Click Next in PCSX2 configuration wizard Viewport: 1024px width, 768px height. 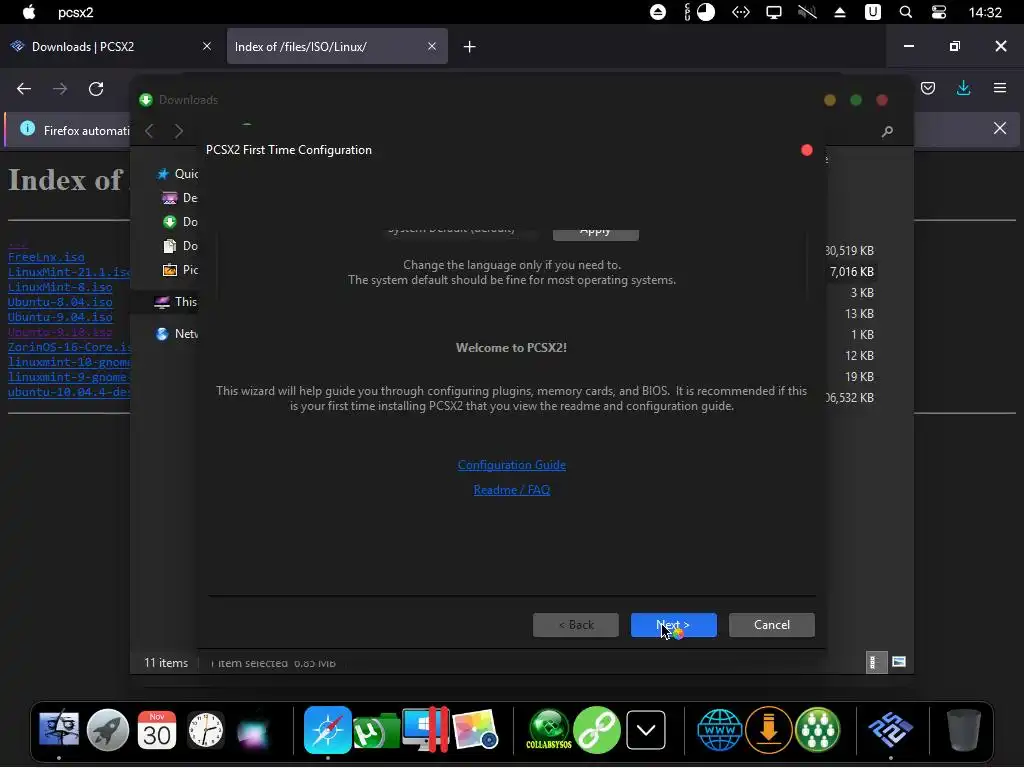coord(673,625)
